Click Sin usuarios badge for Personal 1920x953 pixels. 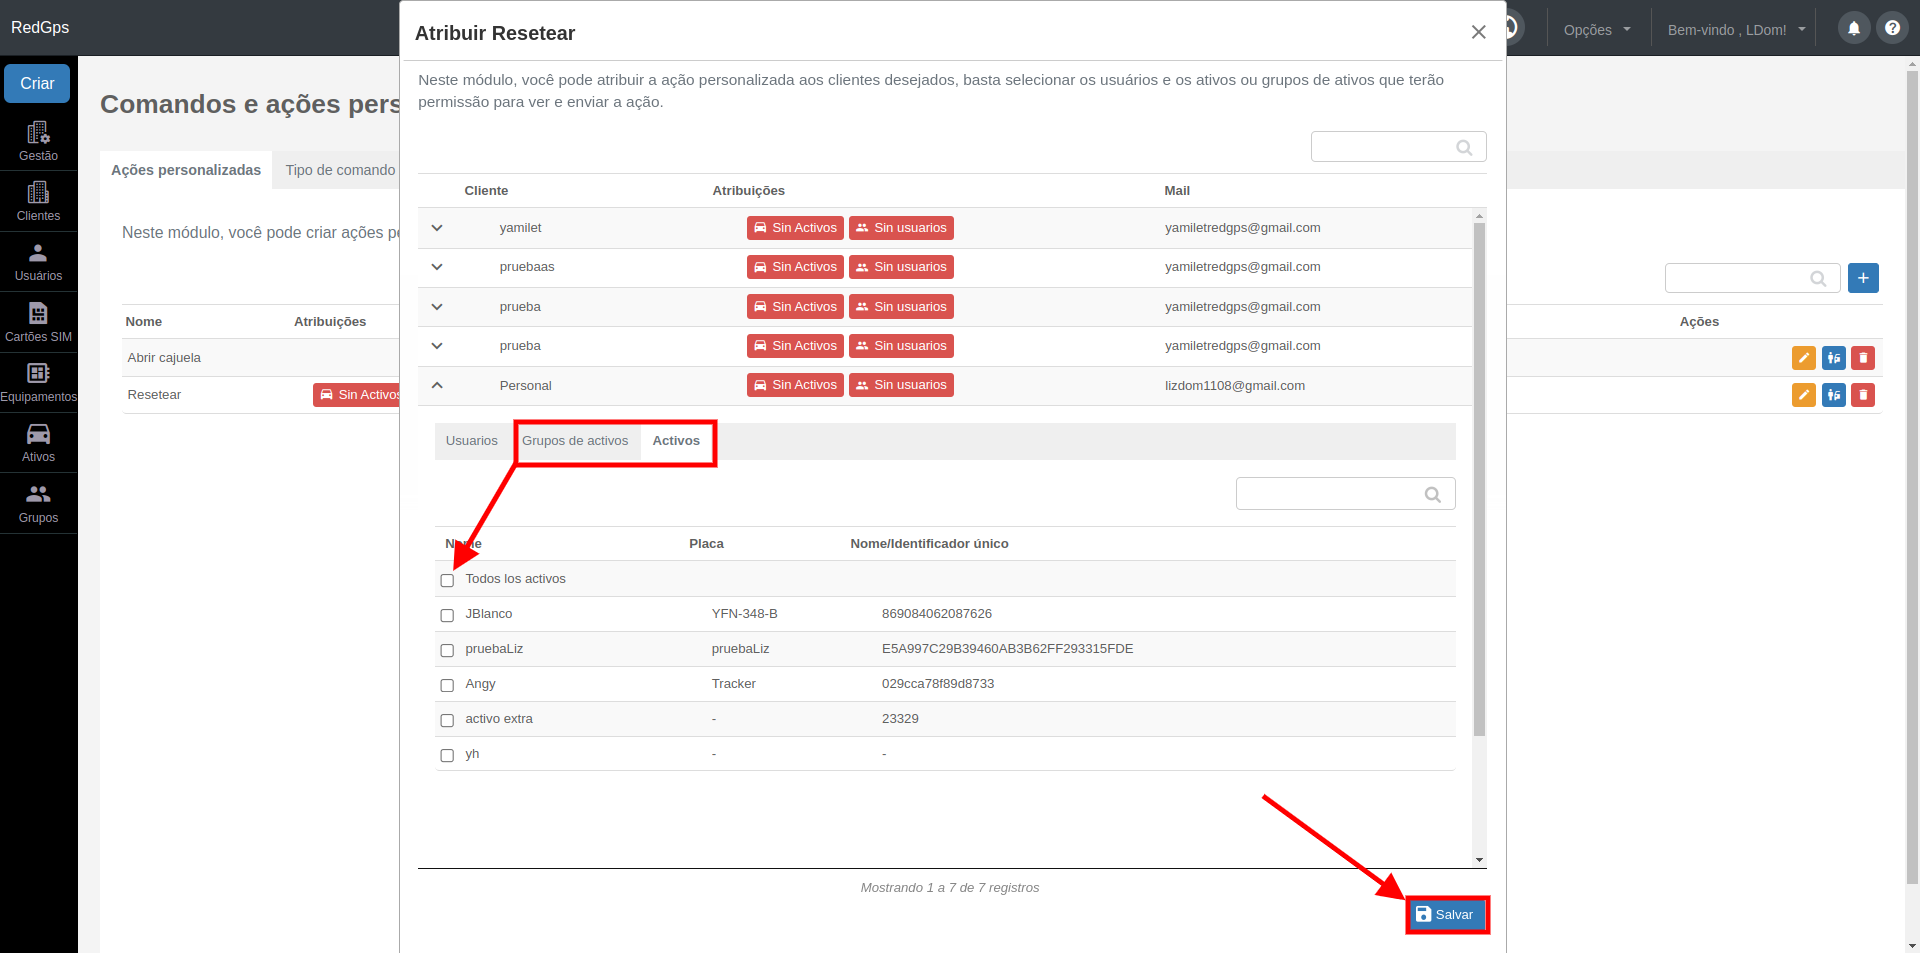tap(901, 385)
